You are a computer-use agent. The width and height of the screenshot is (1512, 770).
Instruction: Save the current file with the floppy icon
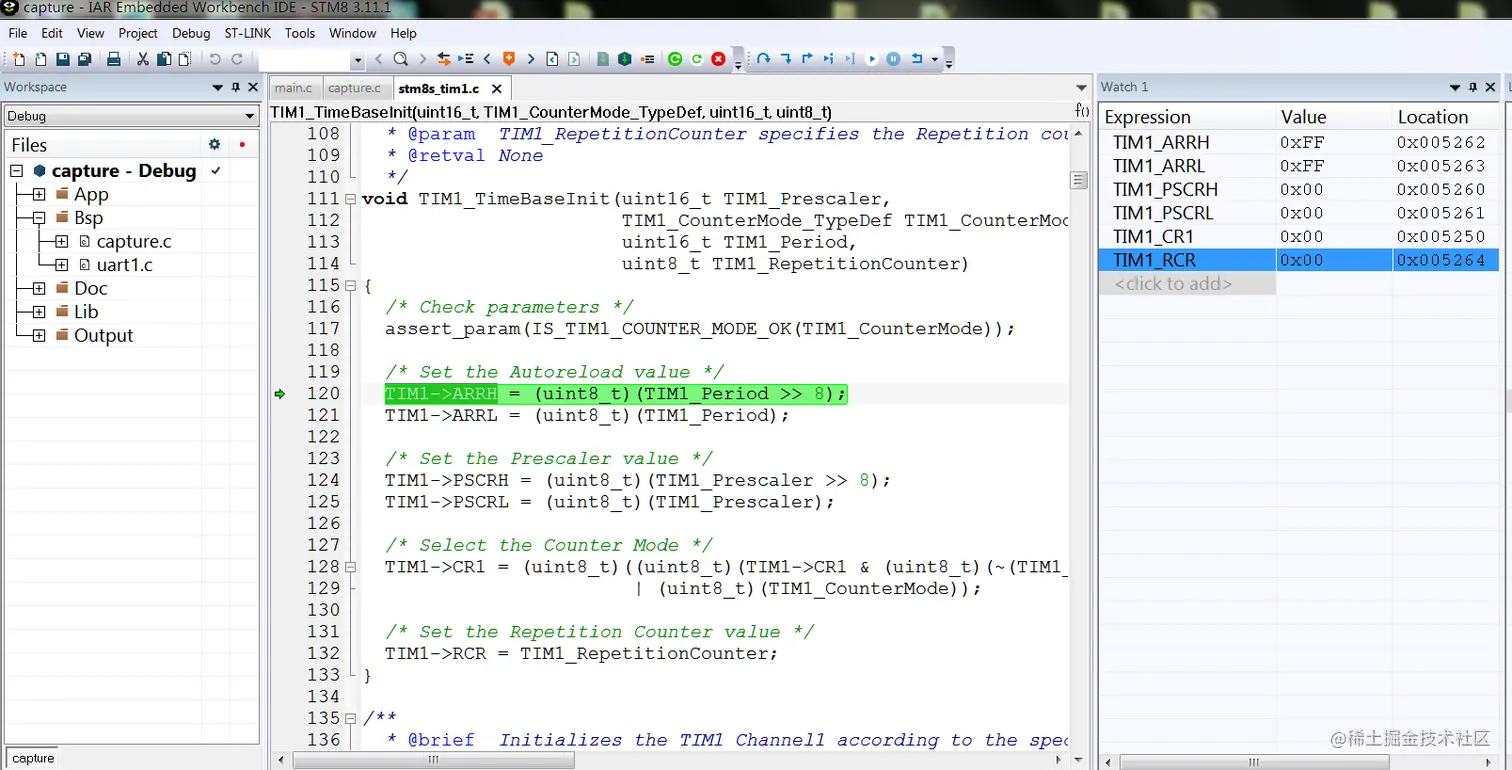(x=63, y=60)
